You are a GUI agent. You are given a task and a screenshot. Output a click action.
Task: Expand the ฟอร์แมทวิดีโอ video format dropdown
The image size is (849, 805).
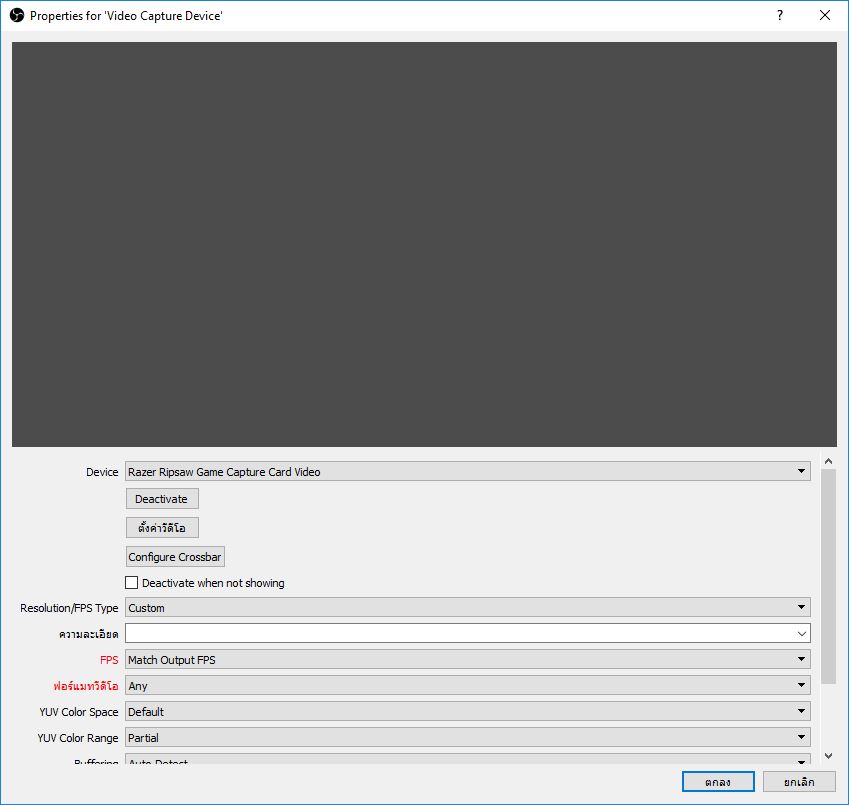pos(467,686)
